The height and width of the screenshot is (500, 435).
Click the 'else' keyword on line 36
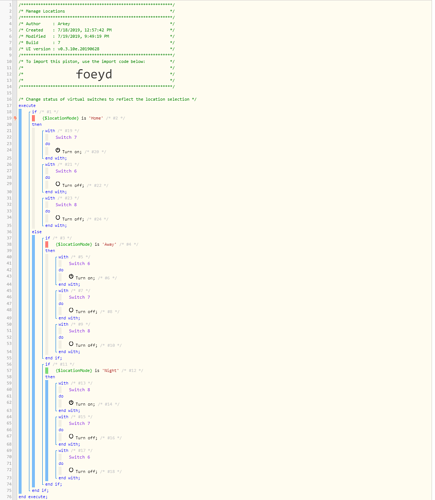(37, 232)
